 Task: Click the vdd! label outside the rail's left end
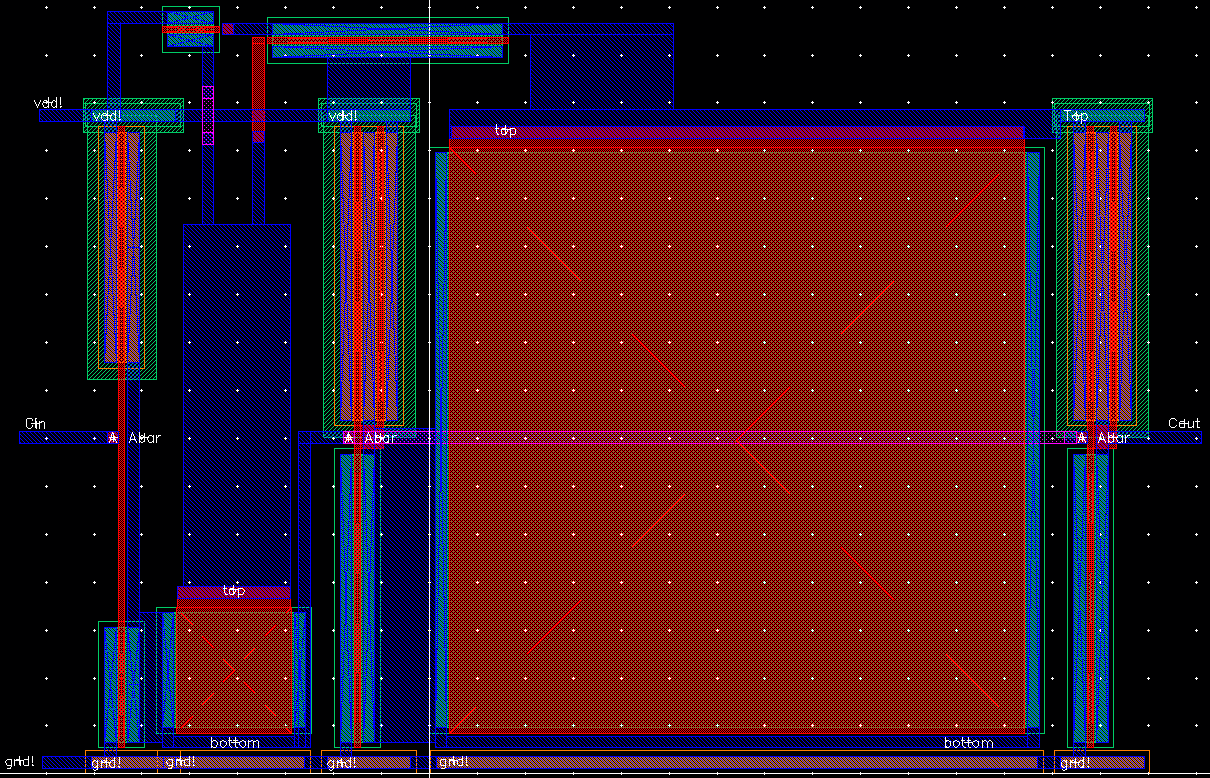pos(48,103)
